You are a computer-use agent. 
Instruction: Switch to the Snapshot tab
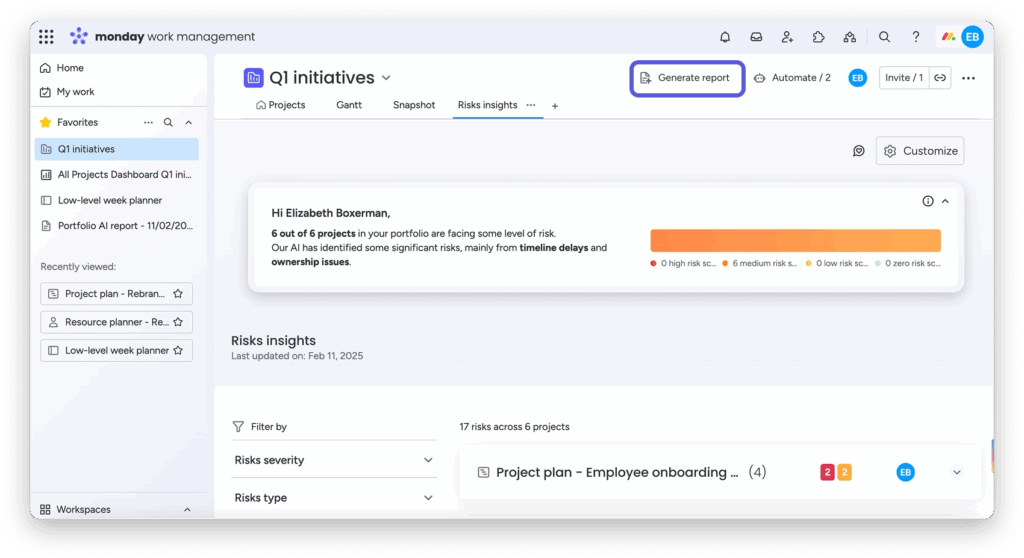414,105
